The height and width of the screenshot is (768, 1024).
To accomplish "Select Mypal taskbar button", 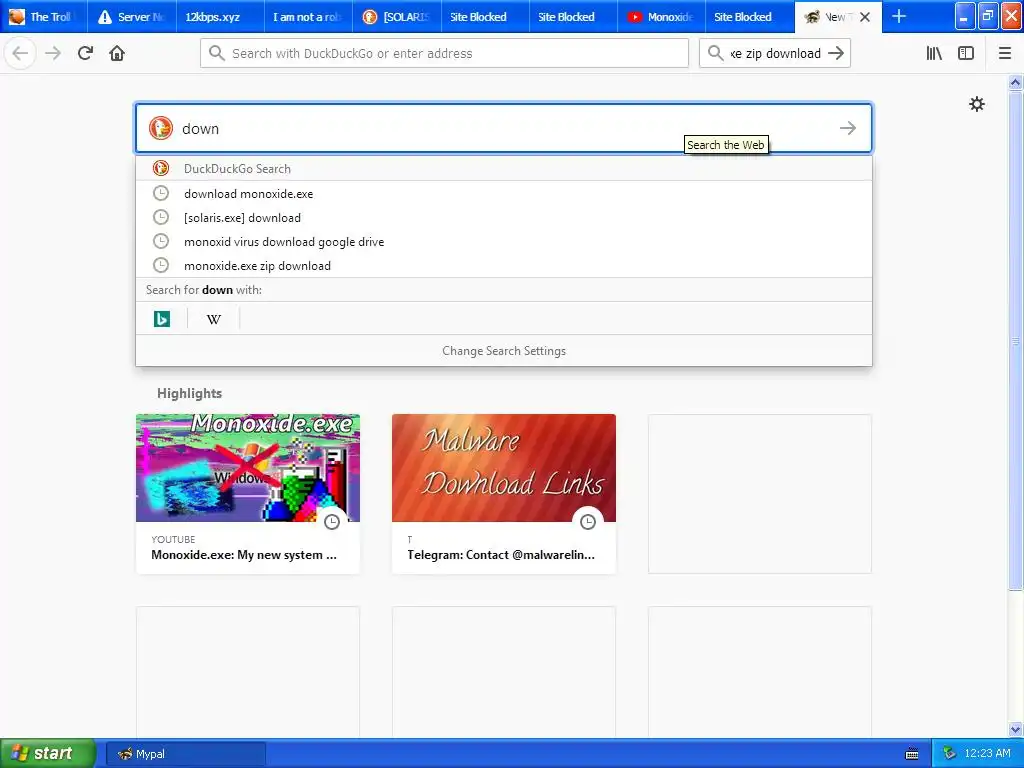I will pos(186,754).
